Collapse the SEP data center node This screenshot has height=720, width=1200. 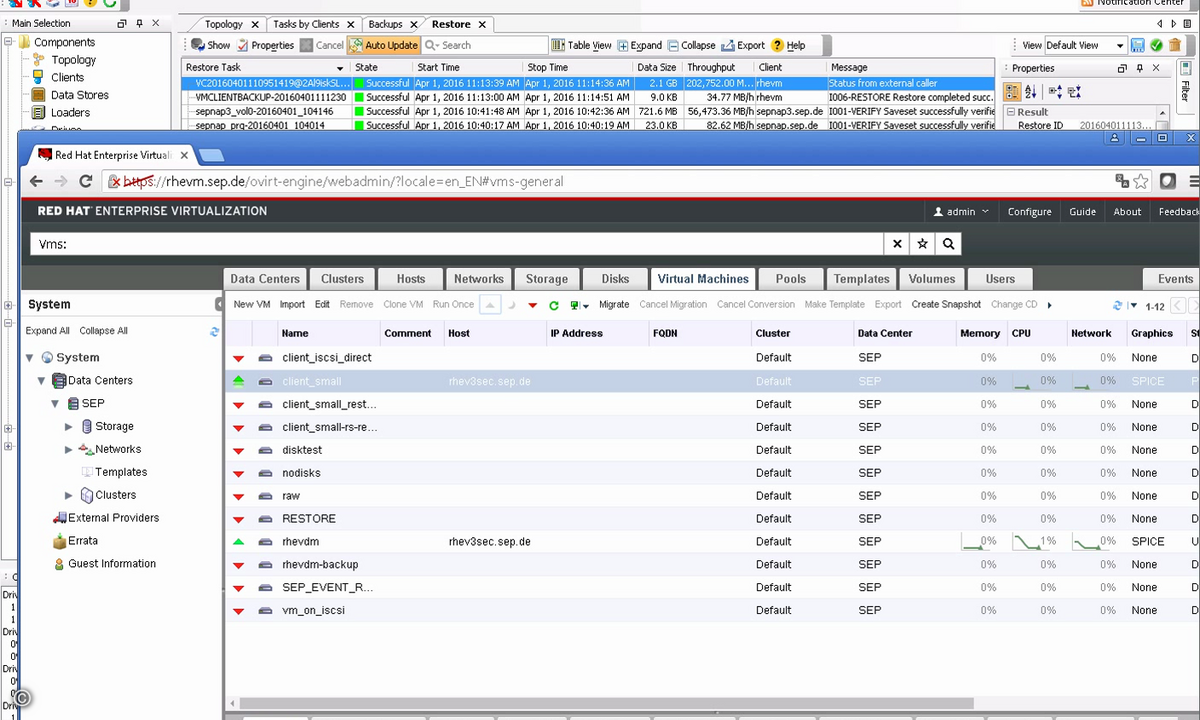[x=56, y=404]
